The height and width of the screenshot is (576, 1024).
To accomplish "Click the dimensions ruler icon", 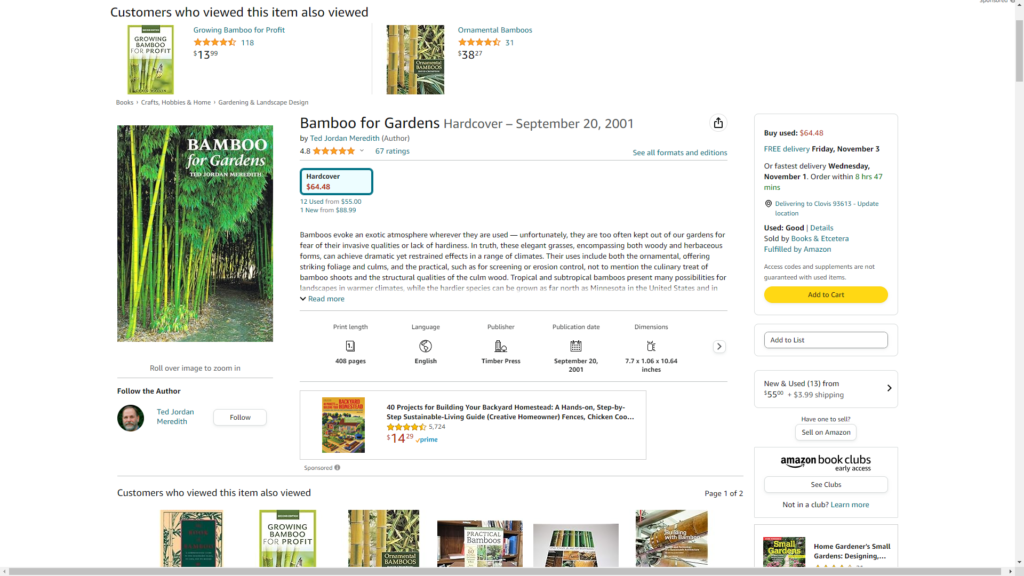I will [x=651, y=346].
